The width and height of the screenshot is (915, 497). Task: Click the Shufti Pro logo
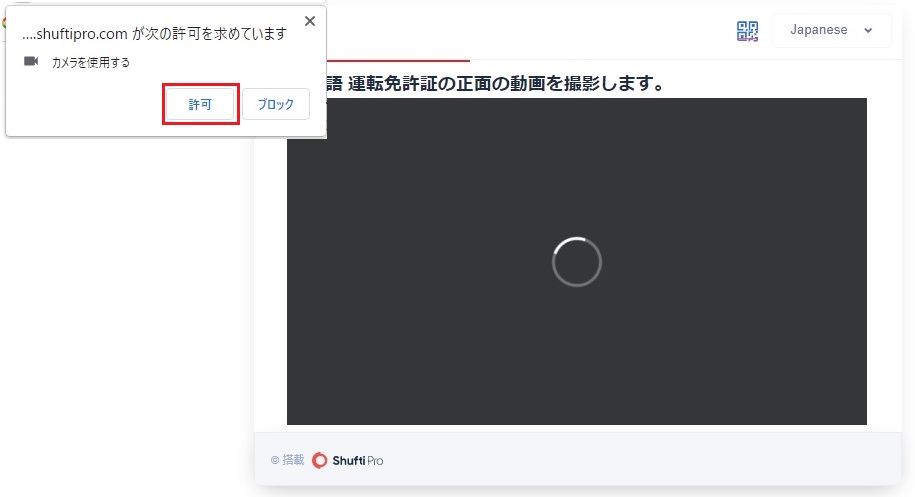(x=348, y=461)
